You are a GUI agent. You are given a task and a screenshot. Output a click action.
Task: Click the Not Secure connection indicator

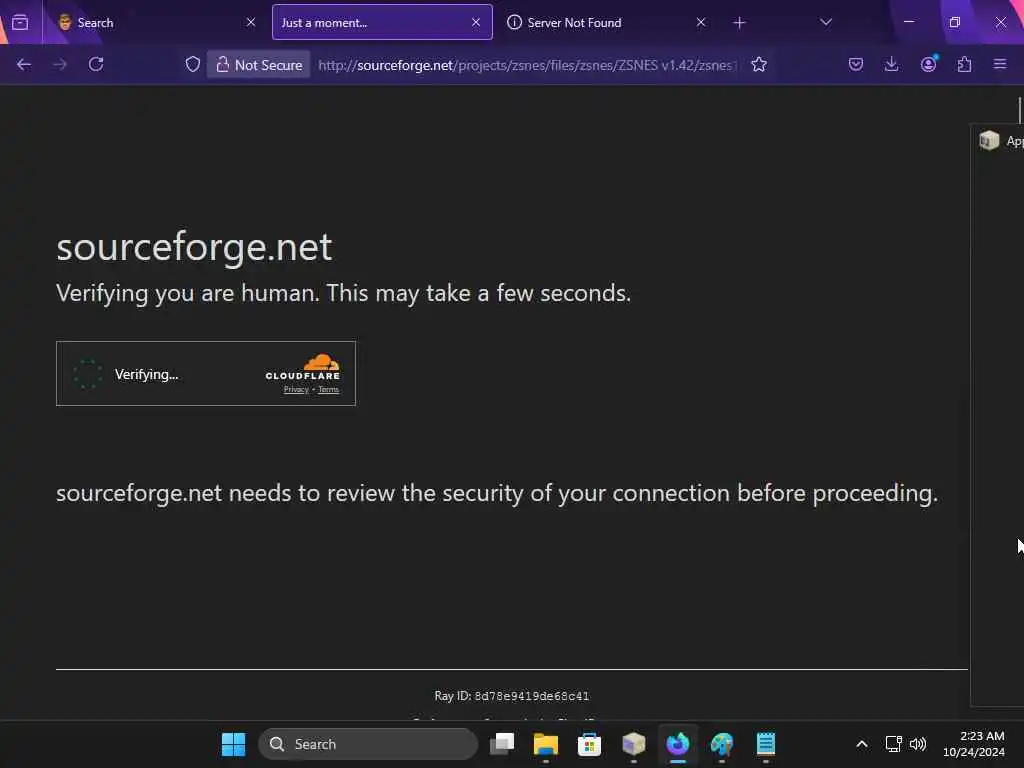259,65
